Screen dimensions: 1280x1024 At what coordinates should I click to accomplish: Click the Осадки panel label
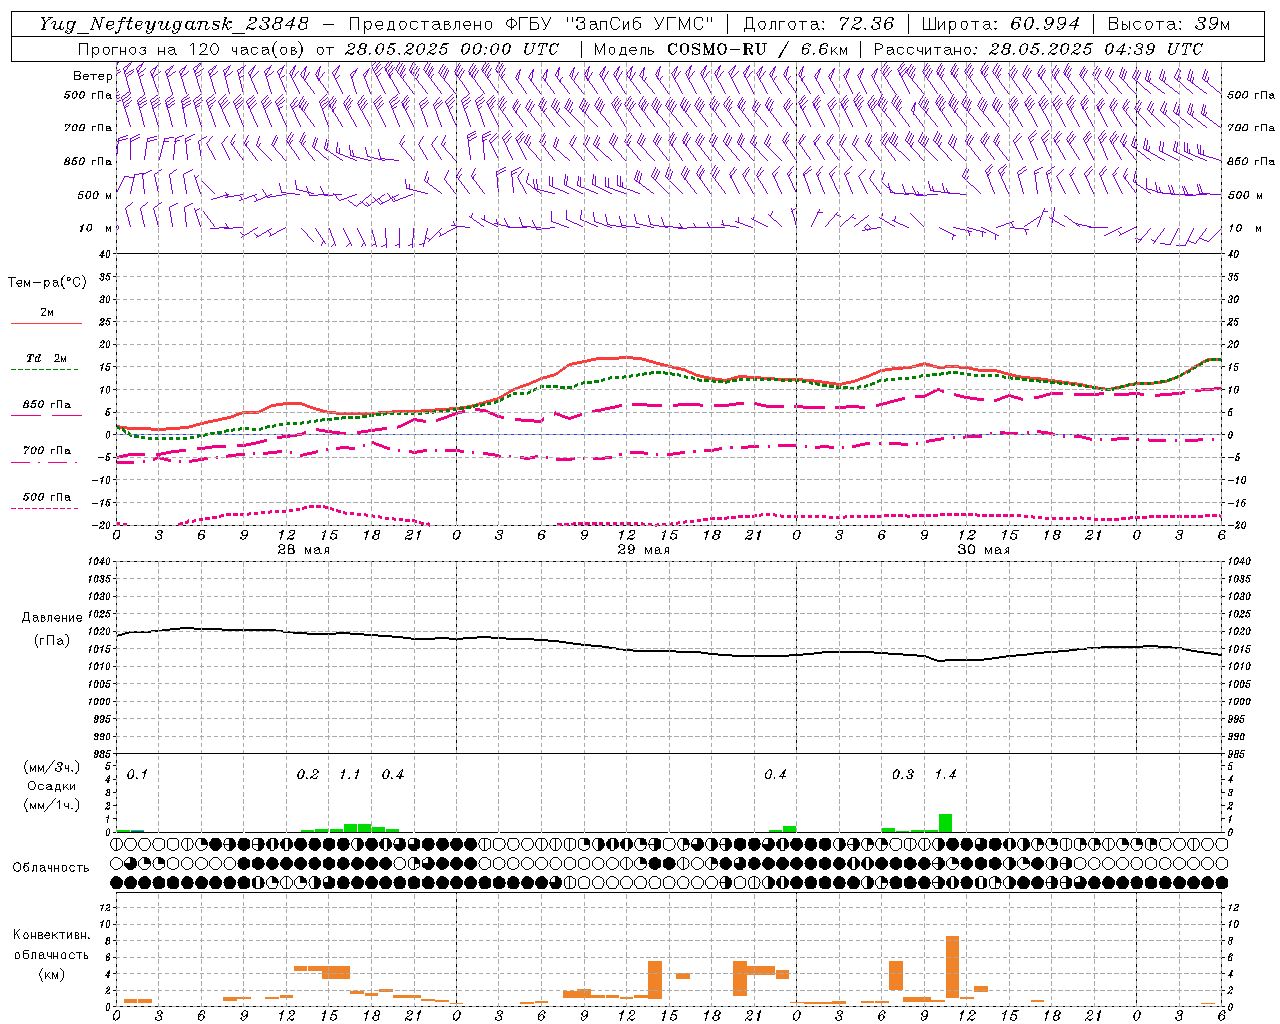tap(52, 786)
